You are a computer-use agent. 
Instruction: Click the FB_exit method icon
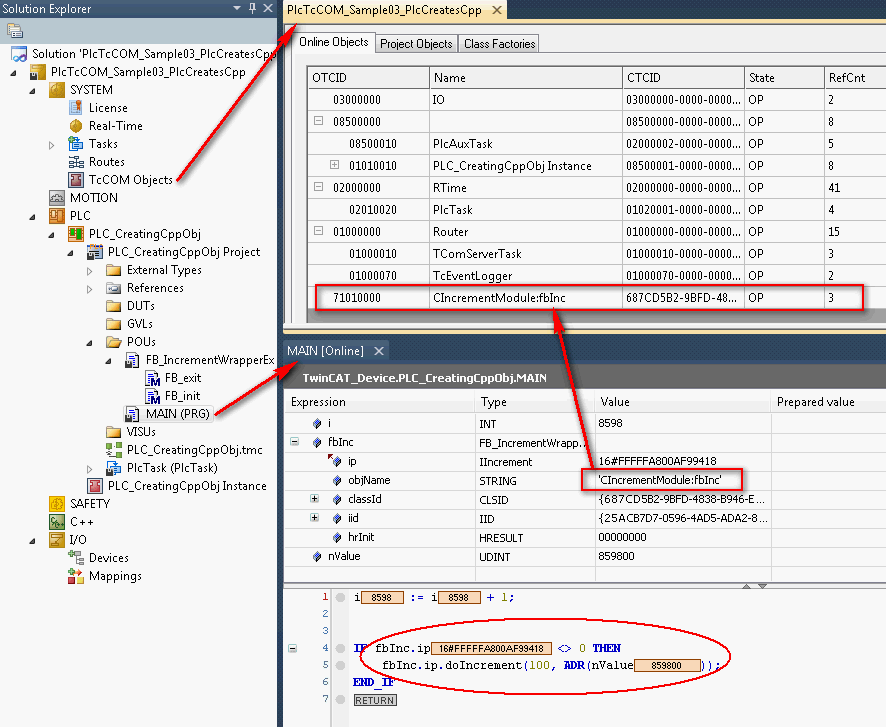[x=153, y=378]
